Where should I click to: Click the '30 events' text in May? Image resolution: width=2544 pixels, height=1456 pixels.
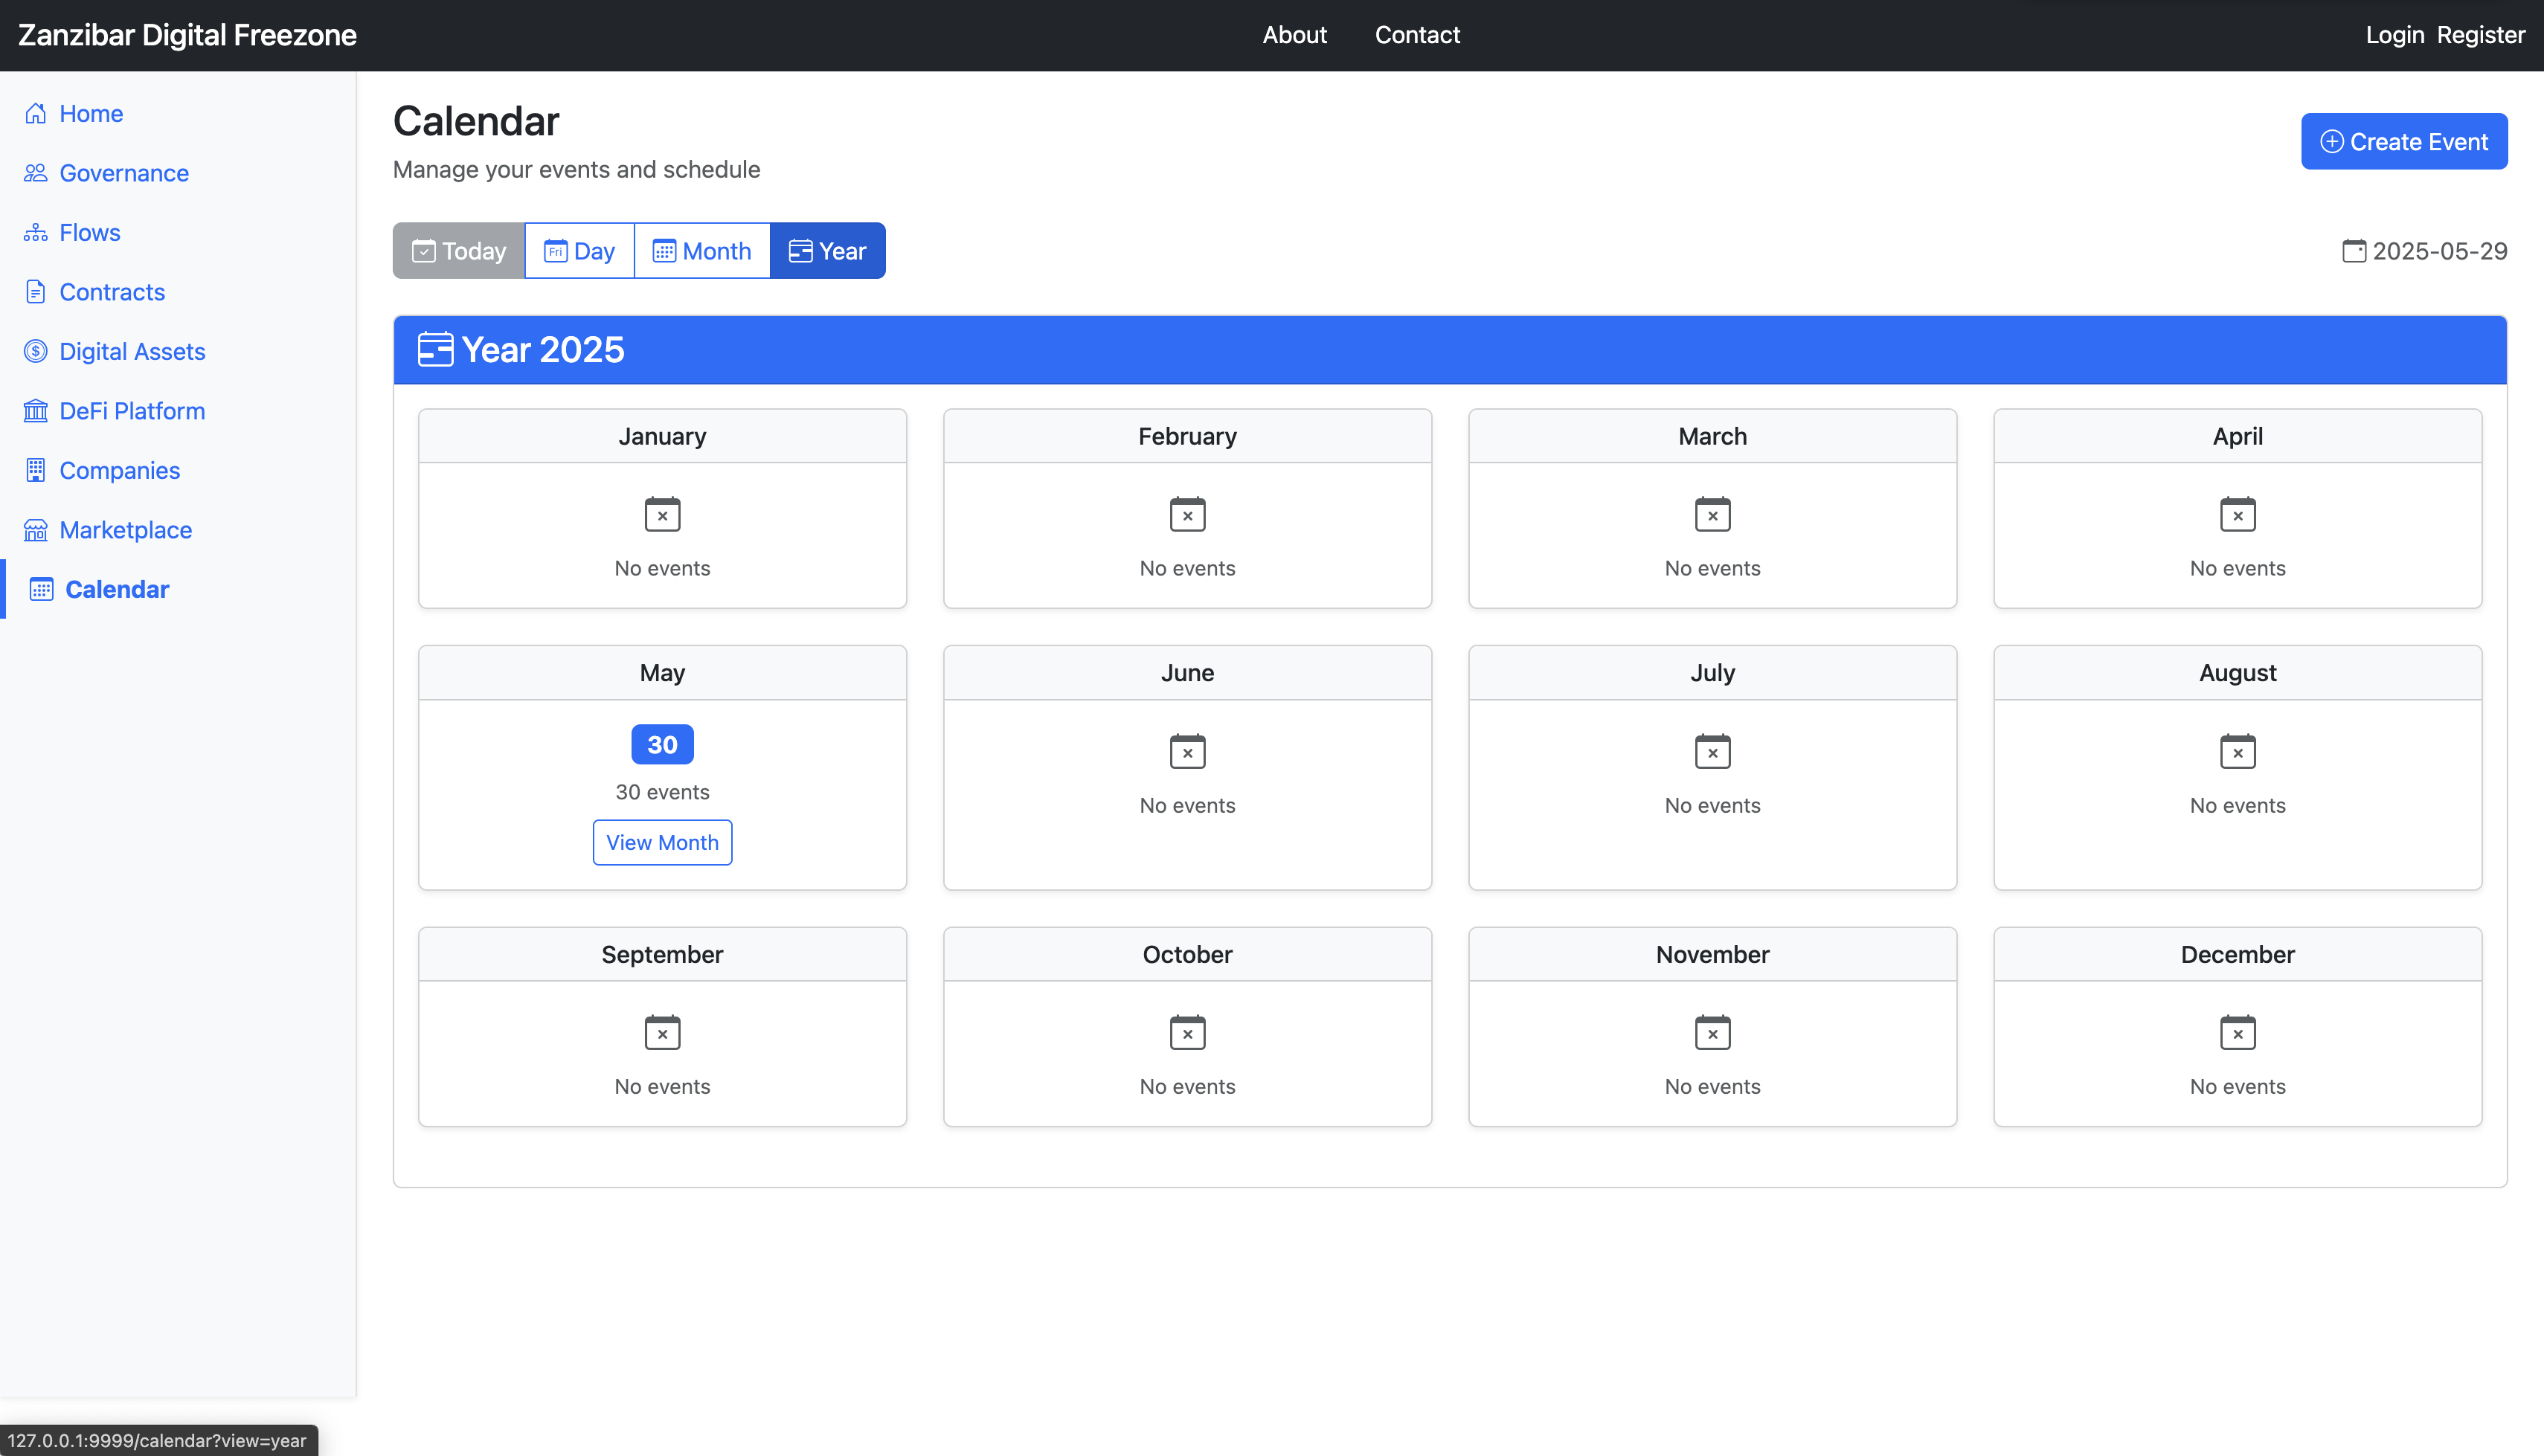tap(662, 792)
